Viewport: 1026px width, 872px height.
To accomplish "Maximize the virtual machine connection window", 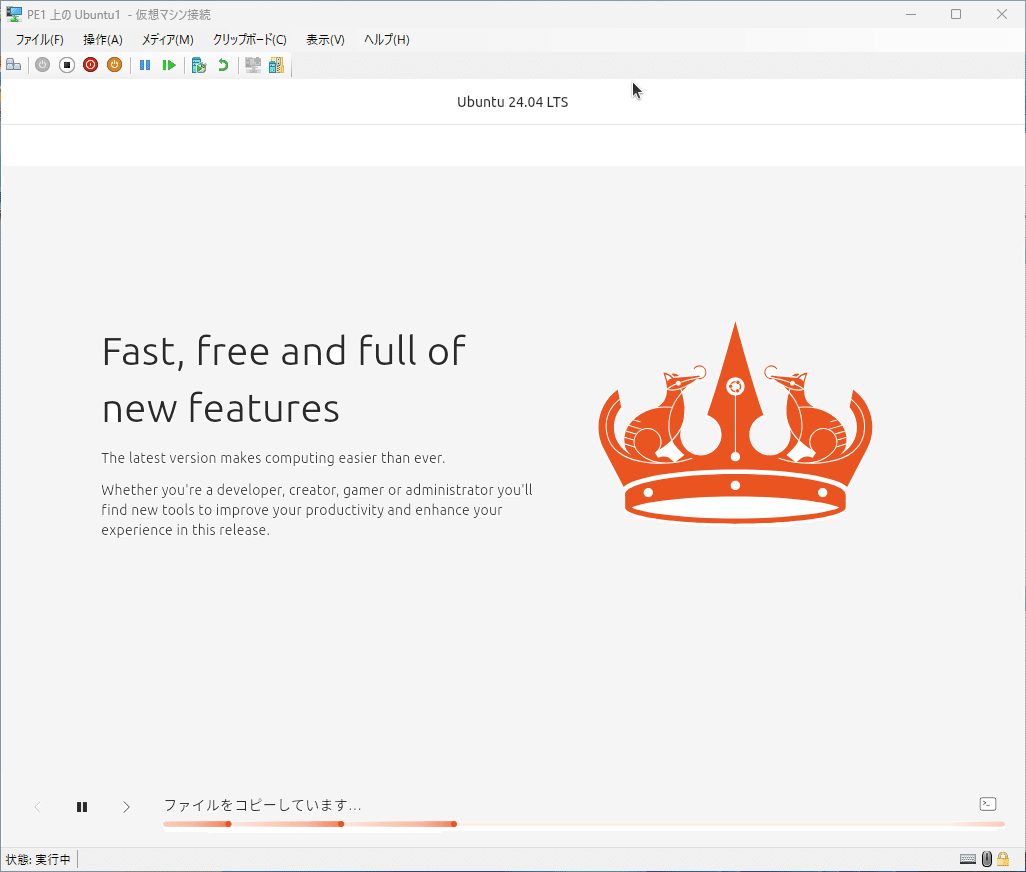I will coord(956,14).
